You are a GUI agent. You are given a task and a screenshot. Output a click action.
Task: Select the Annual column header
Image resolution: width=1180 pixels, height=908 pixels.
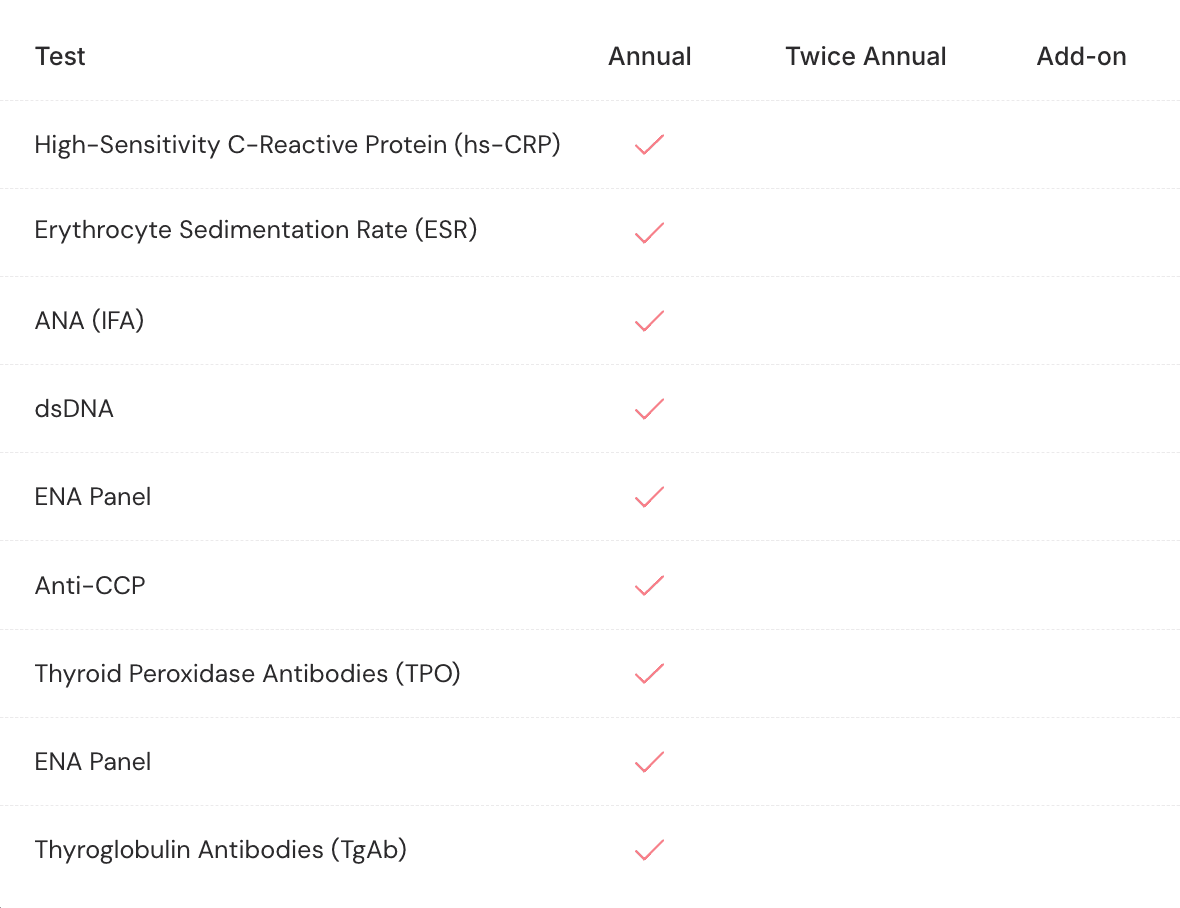pyautogui.click(x=649, y=56)
